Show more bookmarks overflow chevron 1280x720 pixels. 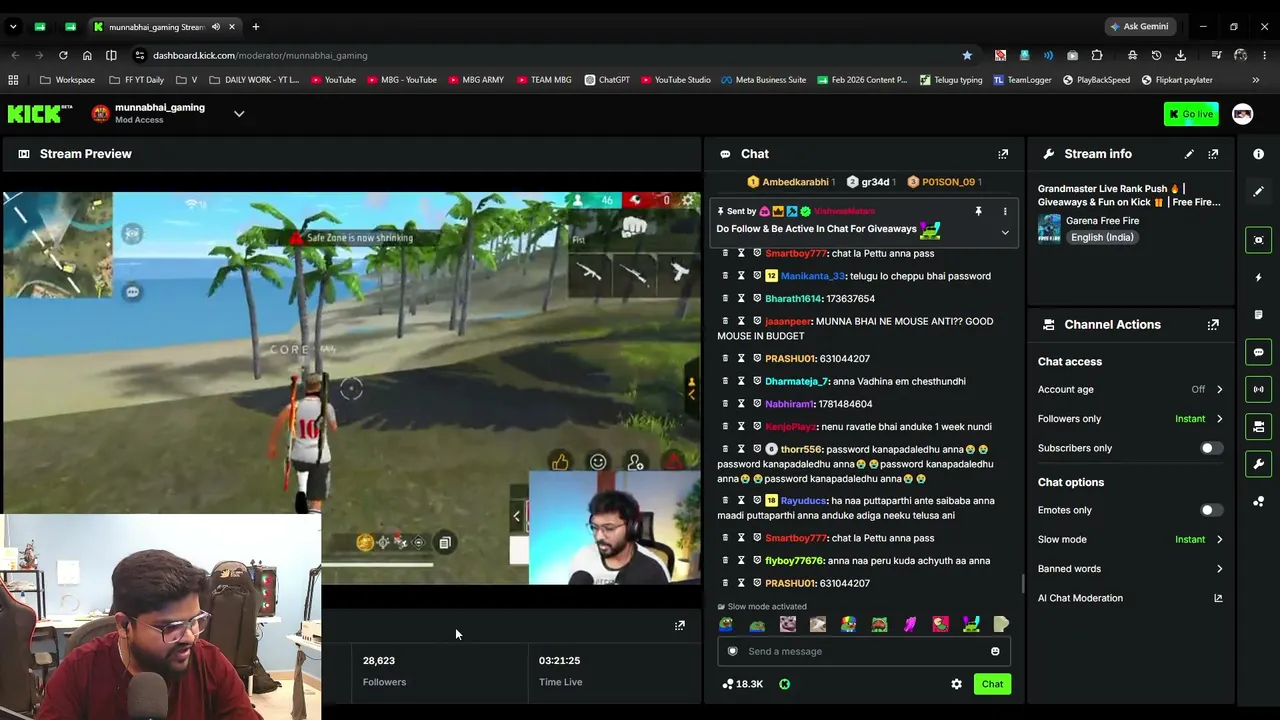pos(1256,80)
